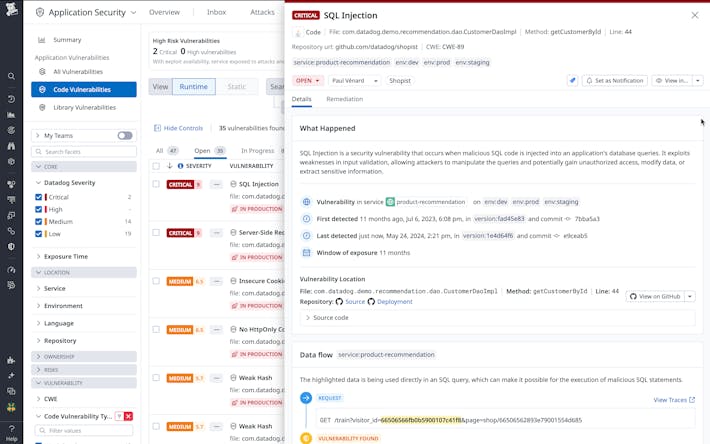Screen dimensions: 710x444
Task: Switch to the Remediation tab
Action: [x=344, y=99]
